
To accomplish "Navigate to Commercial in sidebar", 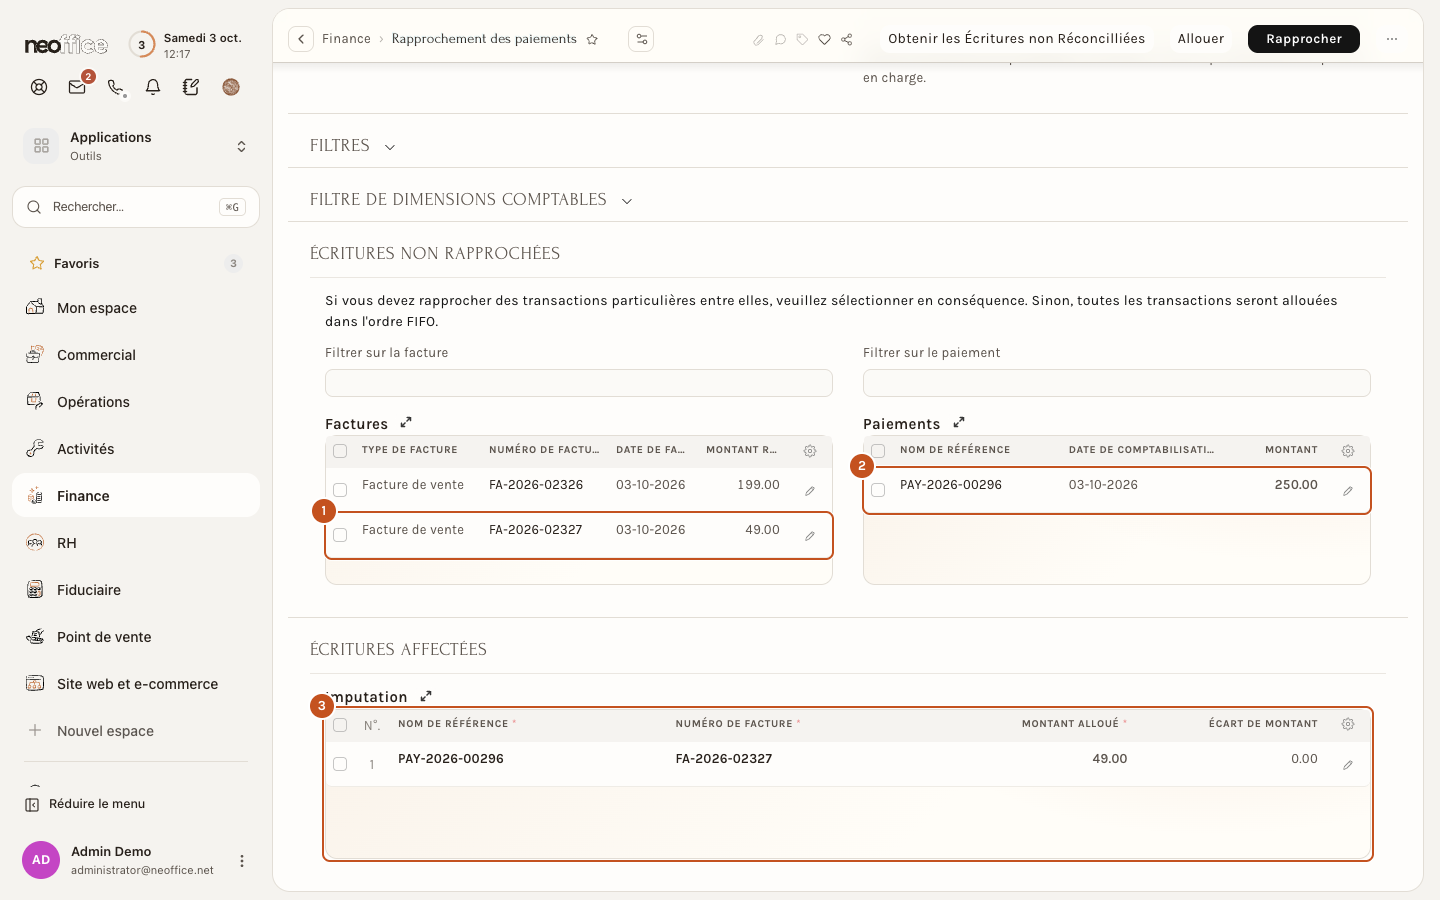I will point(136,355).
